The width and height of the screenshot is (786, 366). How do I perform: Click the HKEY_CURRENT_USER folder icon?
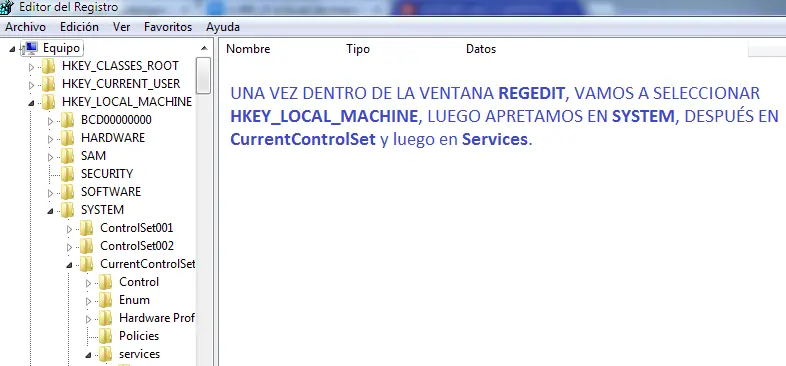coord(49,84)
